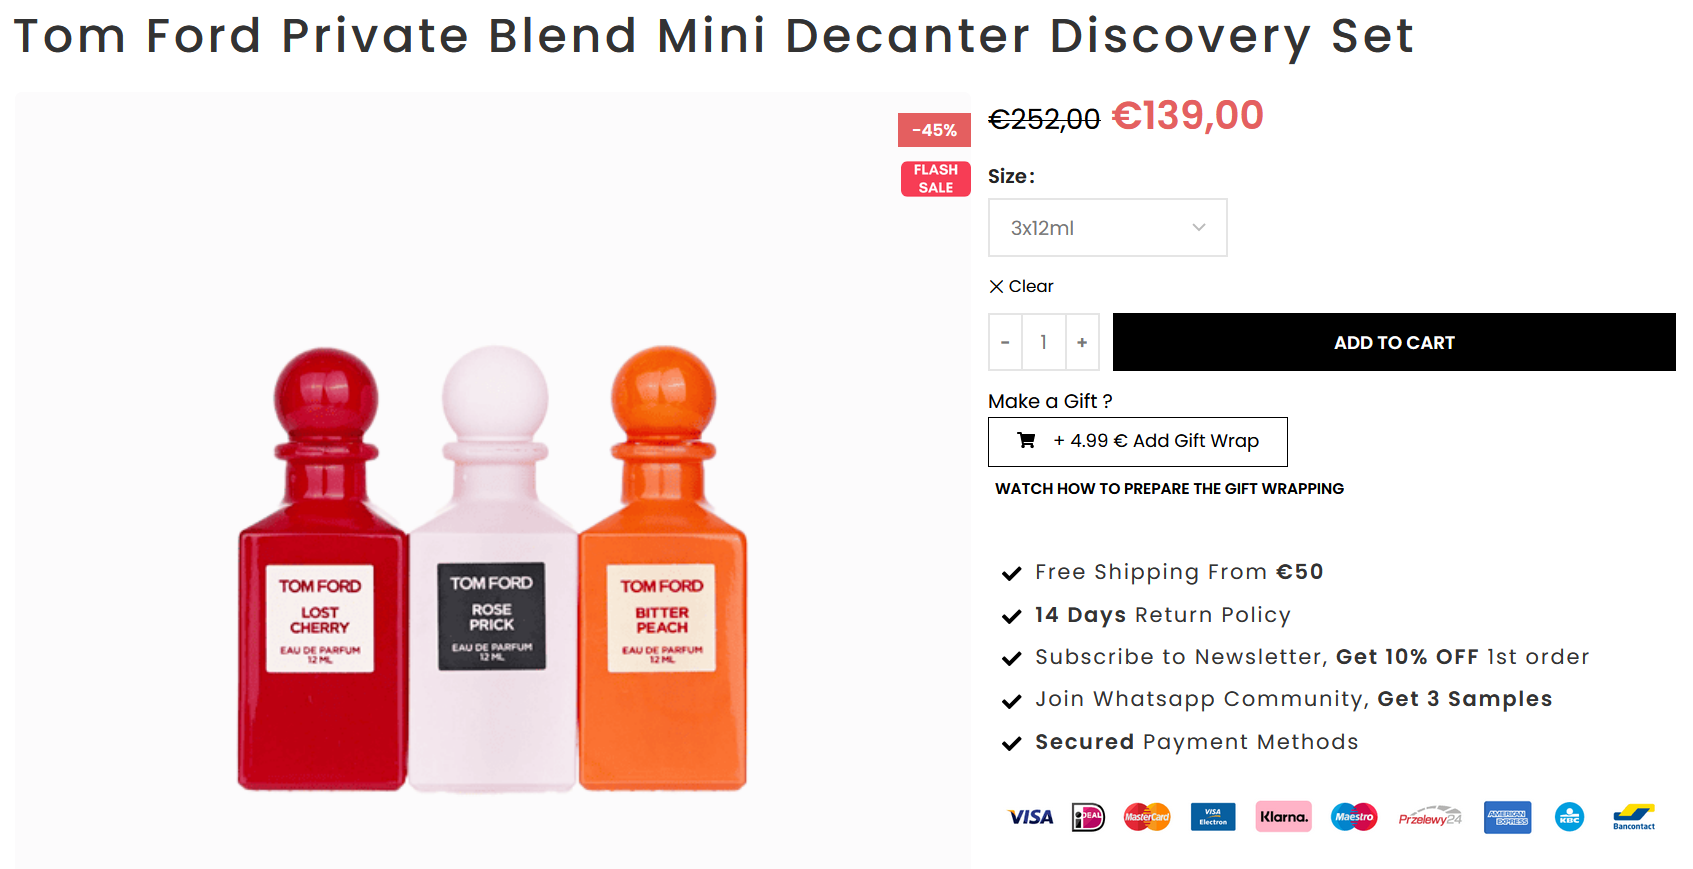
Task: Clear the selected size option
Action: pos(1021,286)
